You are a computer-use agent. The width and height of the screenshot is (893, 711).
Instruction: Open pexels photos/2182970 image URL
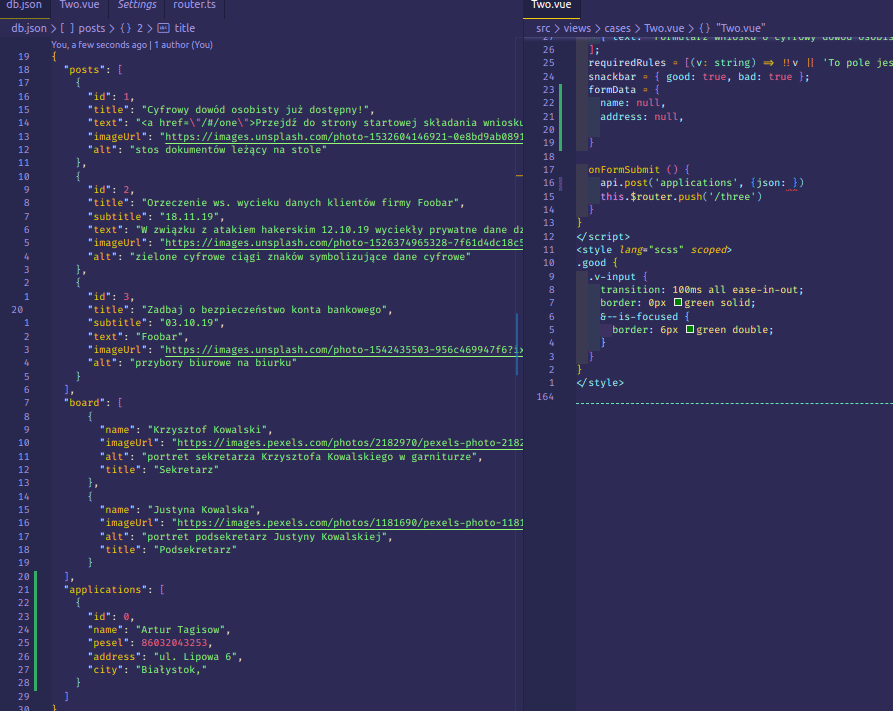click(x=350, y=443)
